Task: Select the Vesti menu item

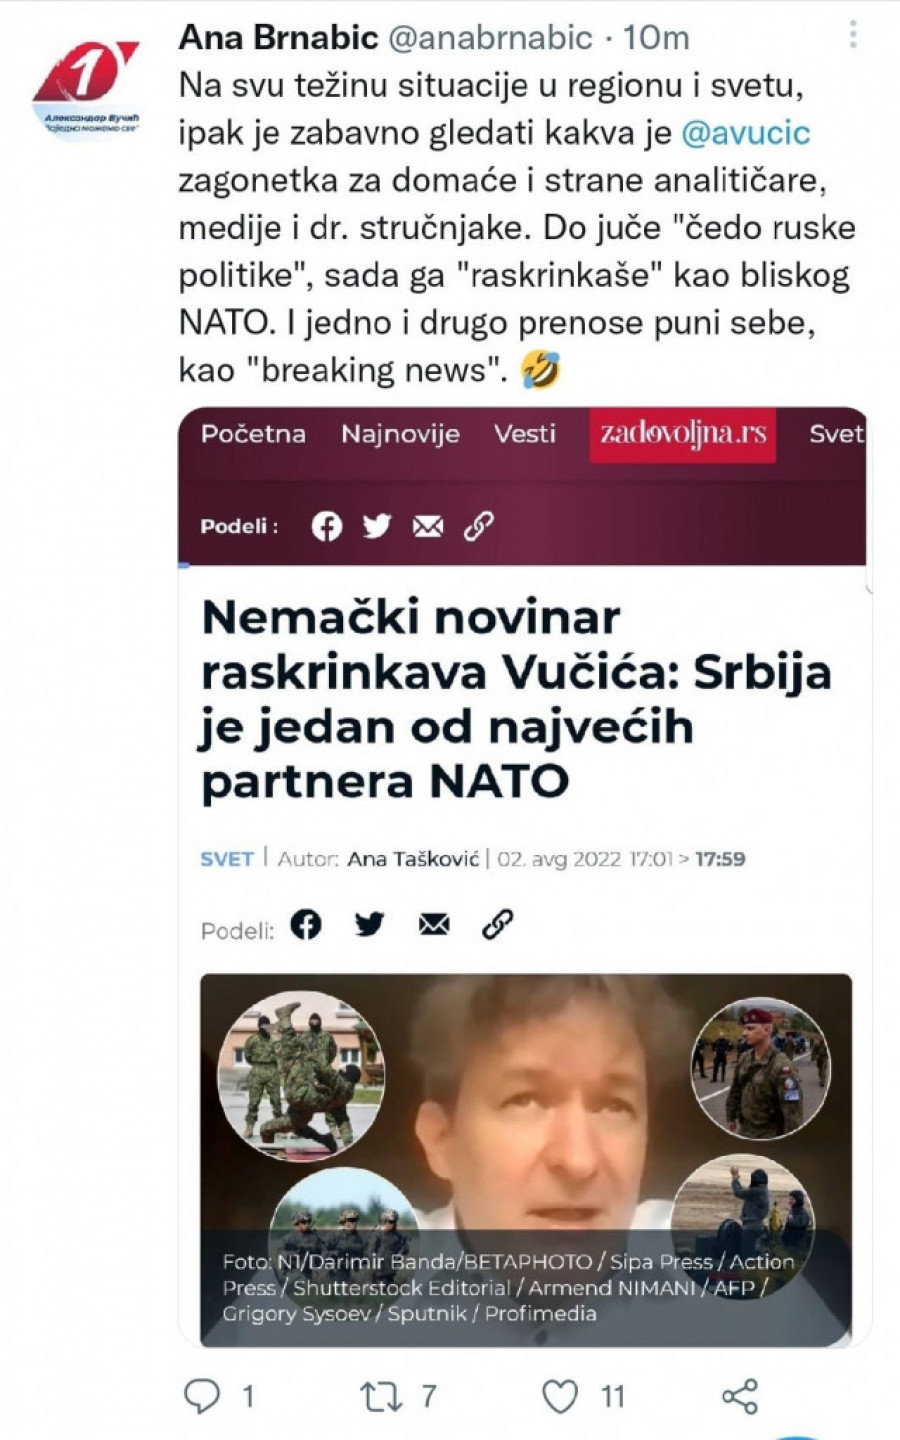Action: click(x=524, y=434)
